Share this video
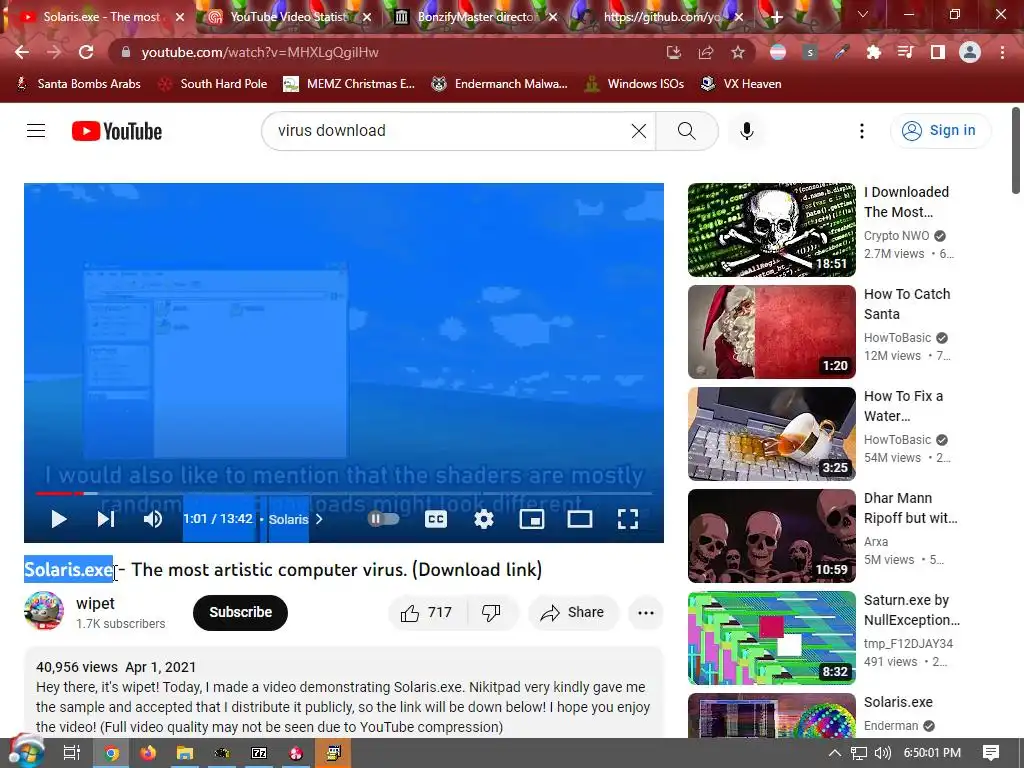 573,613
